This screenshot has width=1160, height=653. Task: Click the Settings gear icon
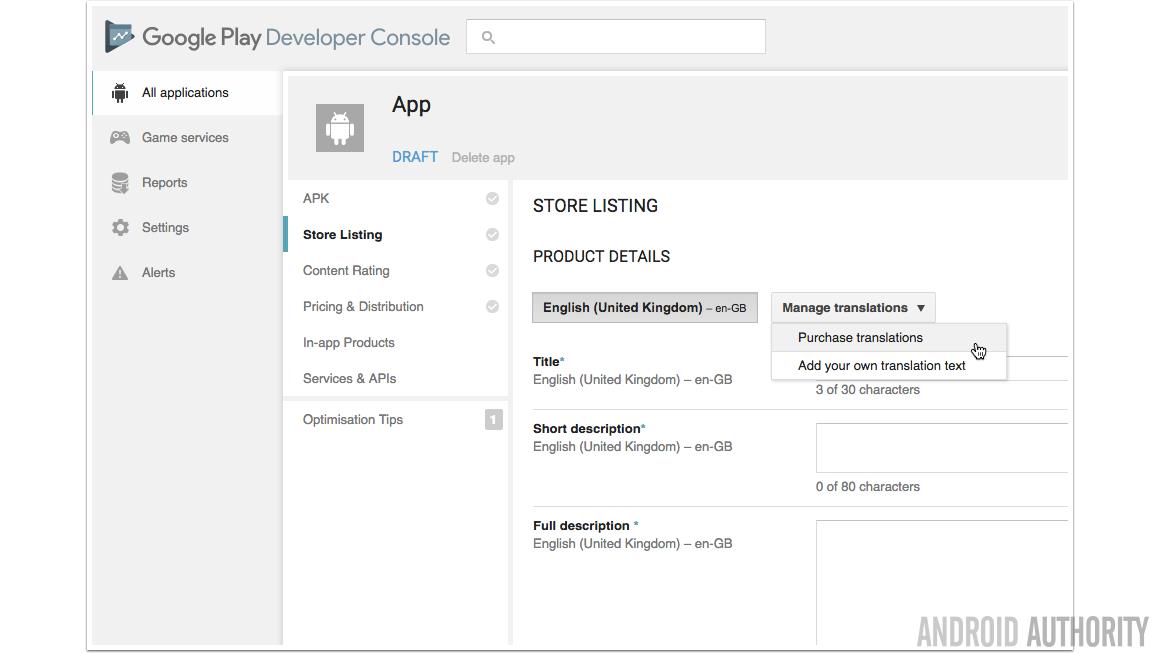(120, 228)
